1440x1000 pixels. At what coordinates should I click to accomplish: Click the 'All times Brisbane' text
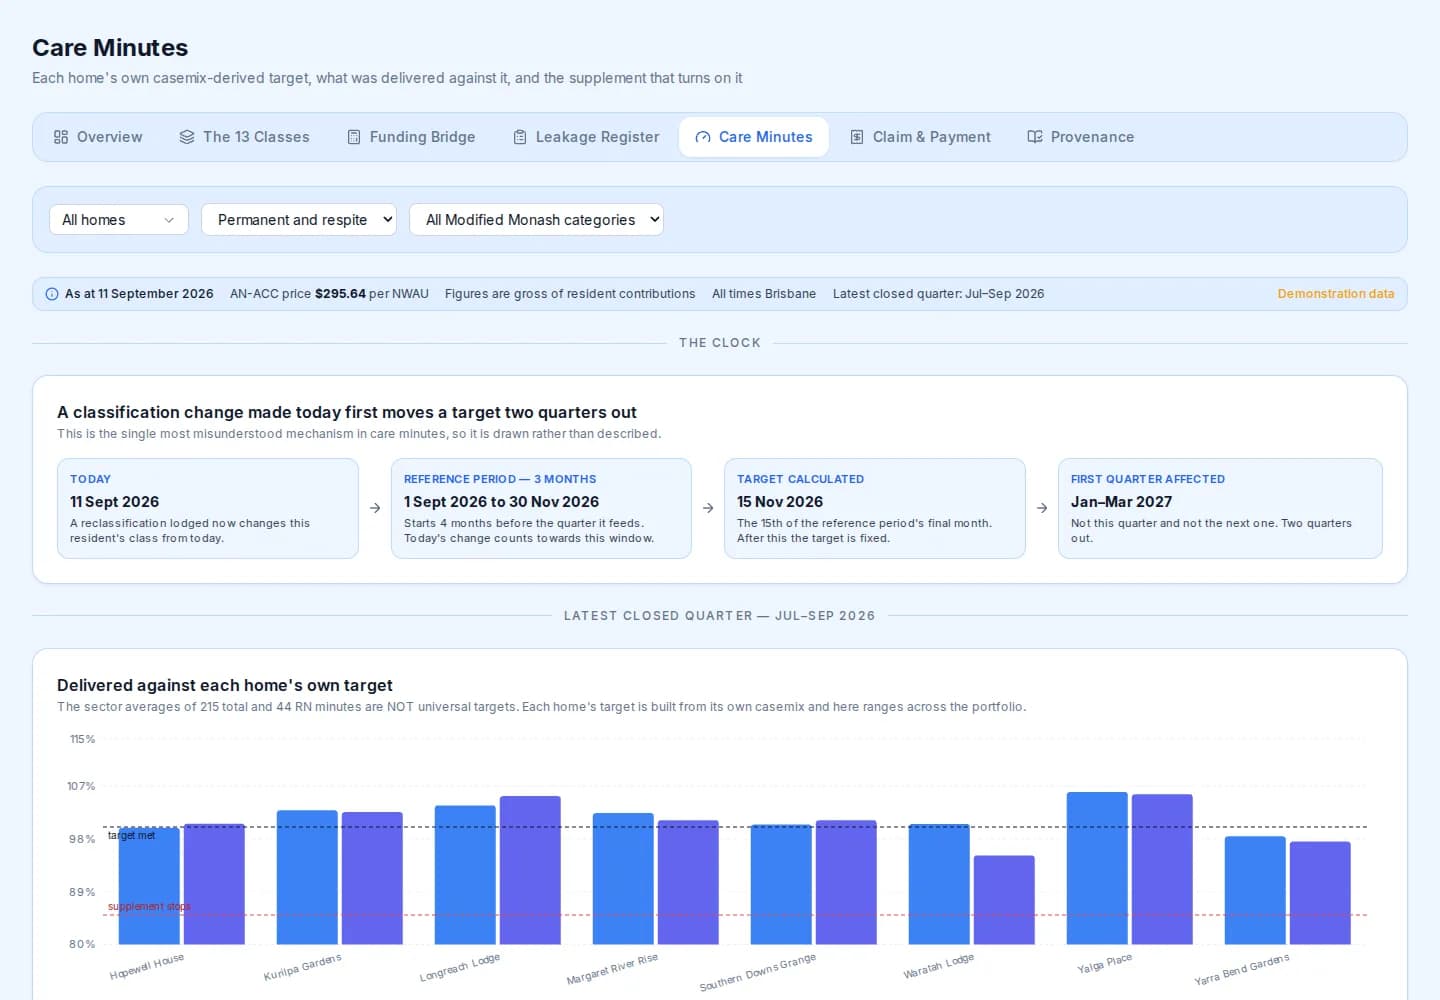pos(764,294)
